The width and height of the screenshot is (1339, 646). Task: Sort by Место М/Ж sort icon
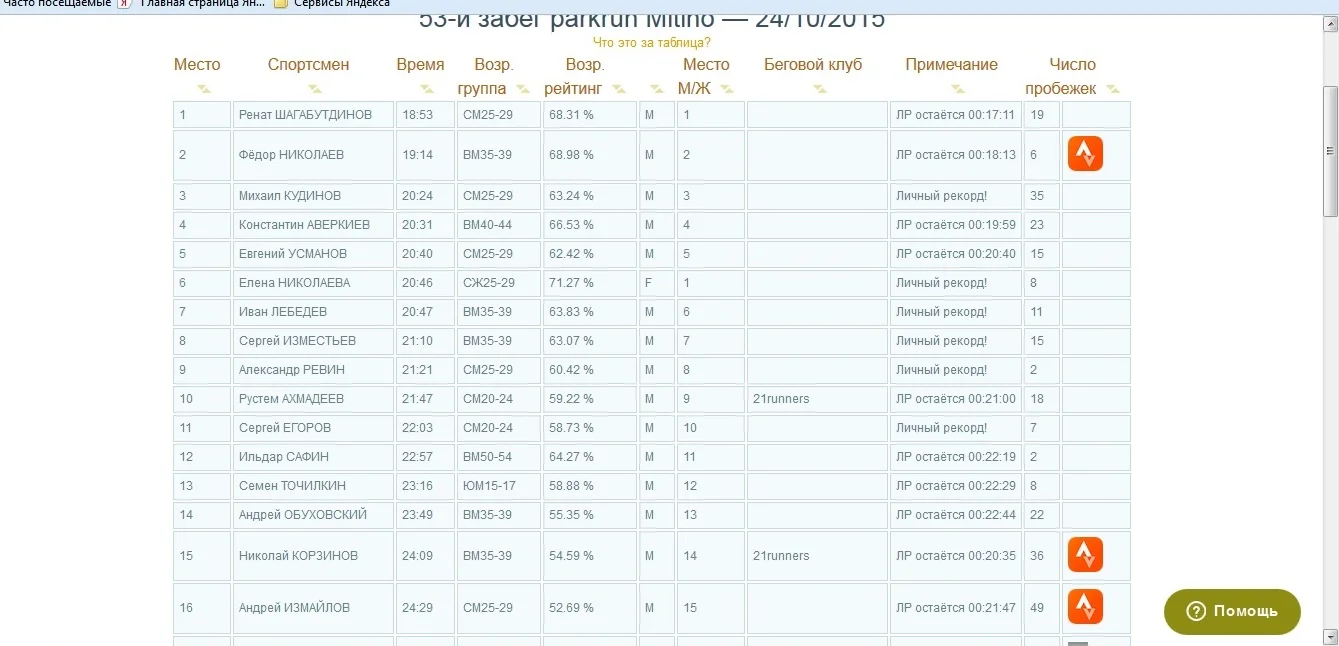click(727, 89)
